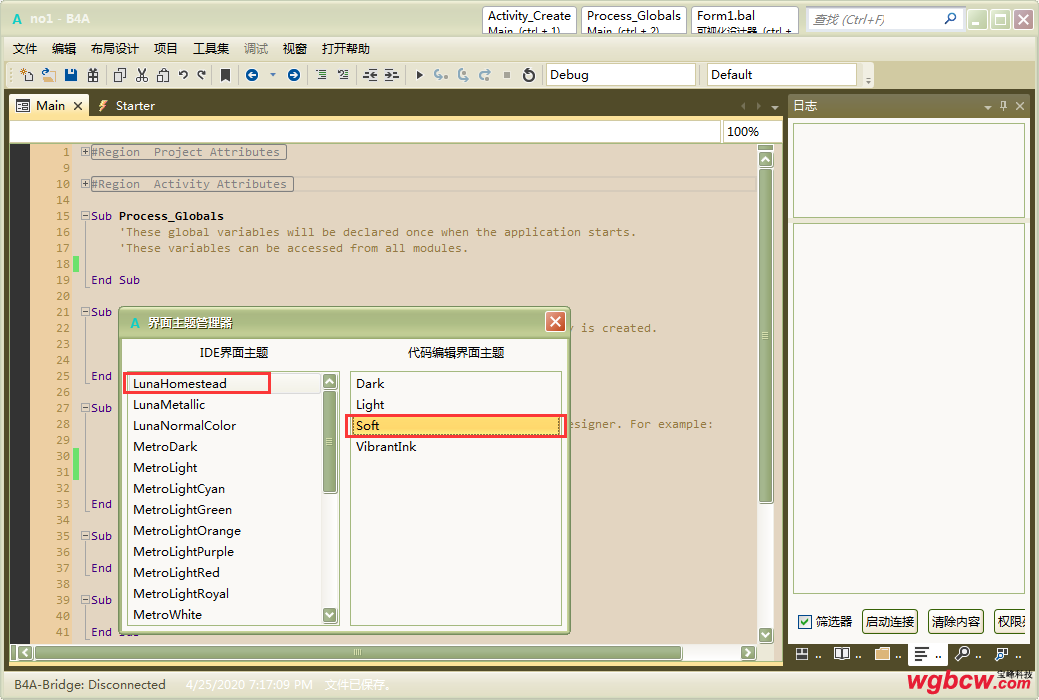Click the Stop debugging square icon

[x=507, y=75]
